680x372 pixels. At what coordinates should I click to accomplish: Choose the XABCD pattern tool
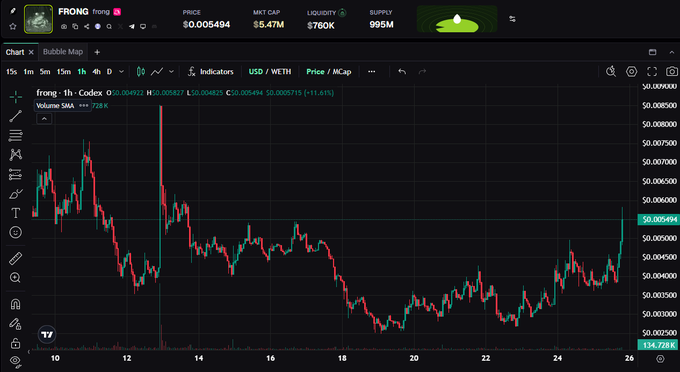coord(15,155)
